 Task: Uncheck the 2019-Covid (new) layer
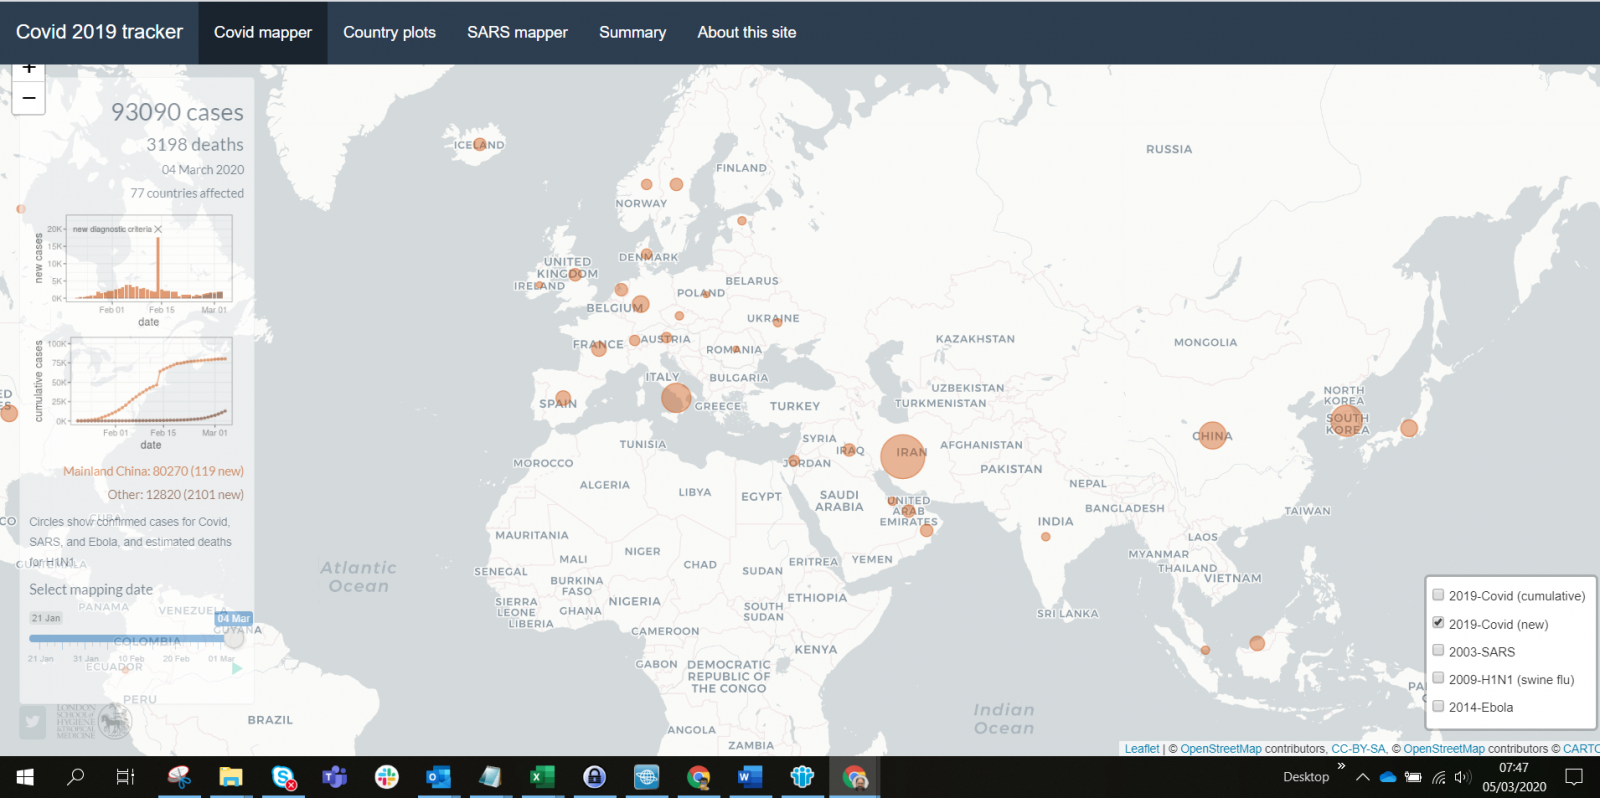(1438, 623)
